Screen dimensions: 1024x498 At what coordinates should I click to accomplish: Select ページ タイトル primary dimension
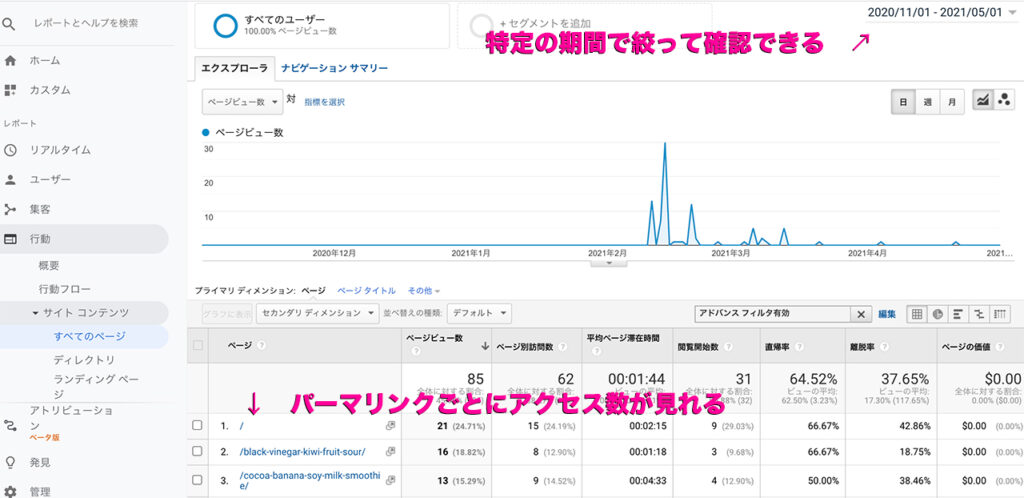(x=366, y=290)
